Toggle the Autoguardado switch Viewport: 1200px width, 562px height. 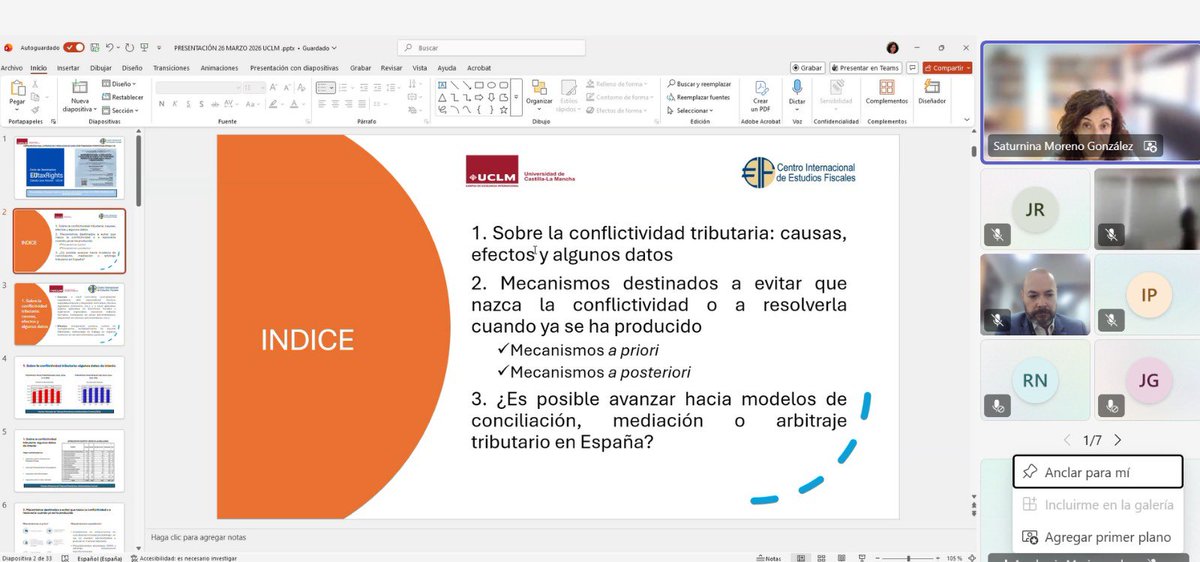click(x=74, y=47)
